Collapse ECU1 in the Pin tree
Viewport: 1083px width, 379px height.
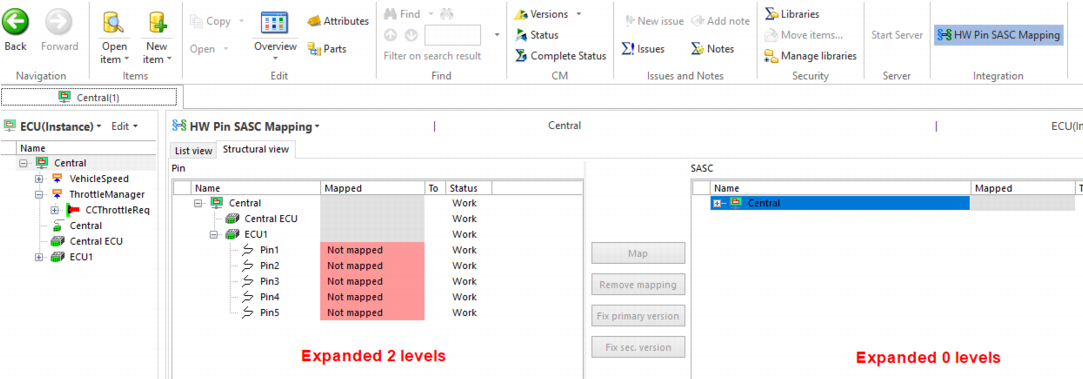[215, 235]
